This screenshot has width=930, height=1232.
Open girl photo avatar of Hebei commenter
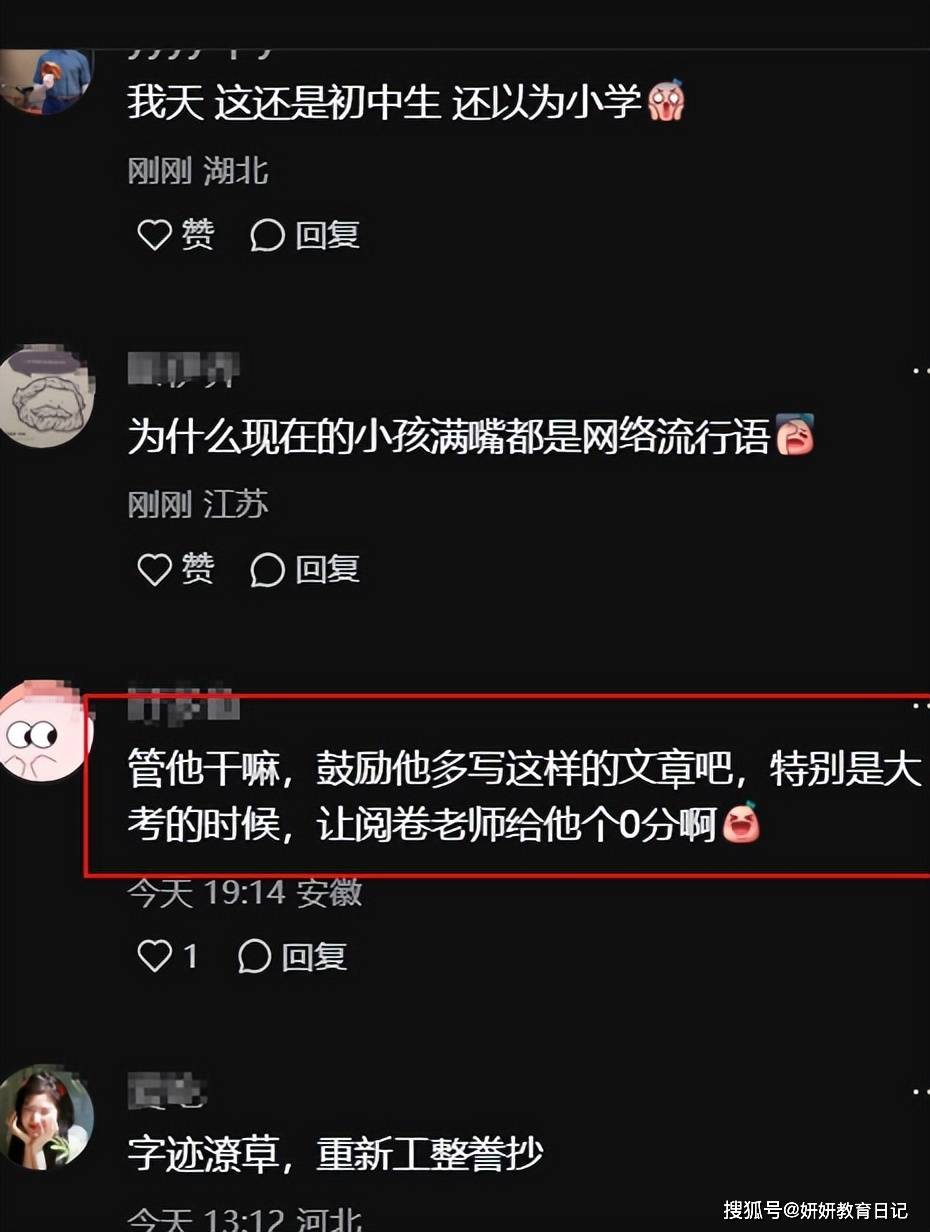pyautogui.click(x=45, y=1116)
